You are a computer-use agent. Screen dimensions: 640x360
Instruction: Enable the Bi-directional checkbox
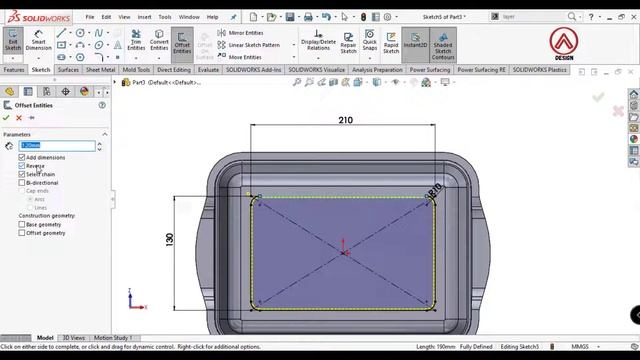pos(22,183)
